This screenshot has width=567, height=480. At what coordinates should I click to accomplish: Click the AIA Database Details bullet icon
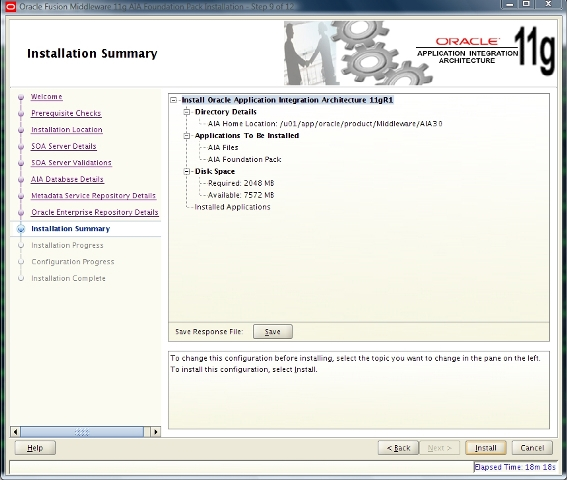(x=21, y=179)
